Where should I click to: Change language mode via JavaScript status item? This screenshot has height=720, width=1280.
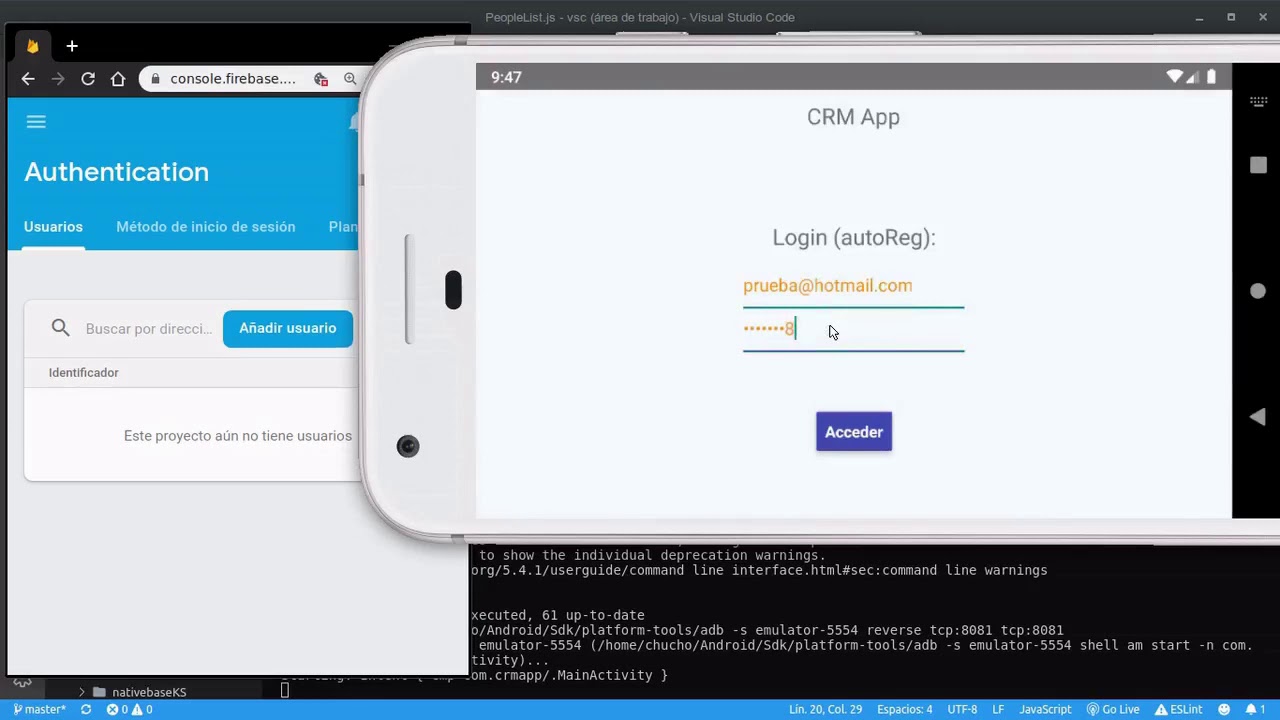tap(1045, 710)
